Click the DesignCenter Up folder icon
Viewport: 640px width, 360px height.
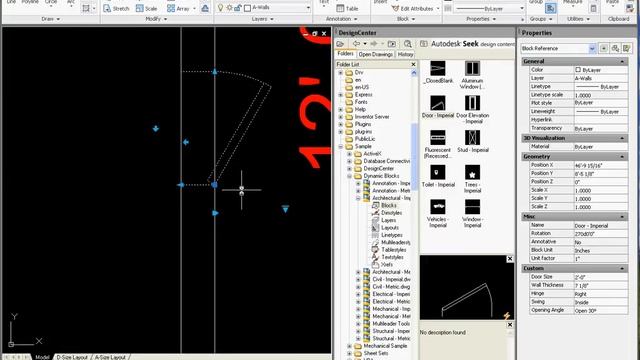click(x=391, y=44)
